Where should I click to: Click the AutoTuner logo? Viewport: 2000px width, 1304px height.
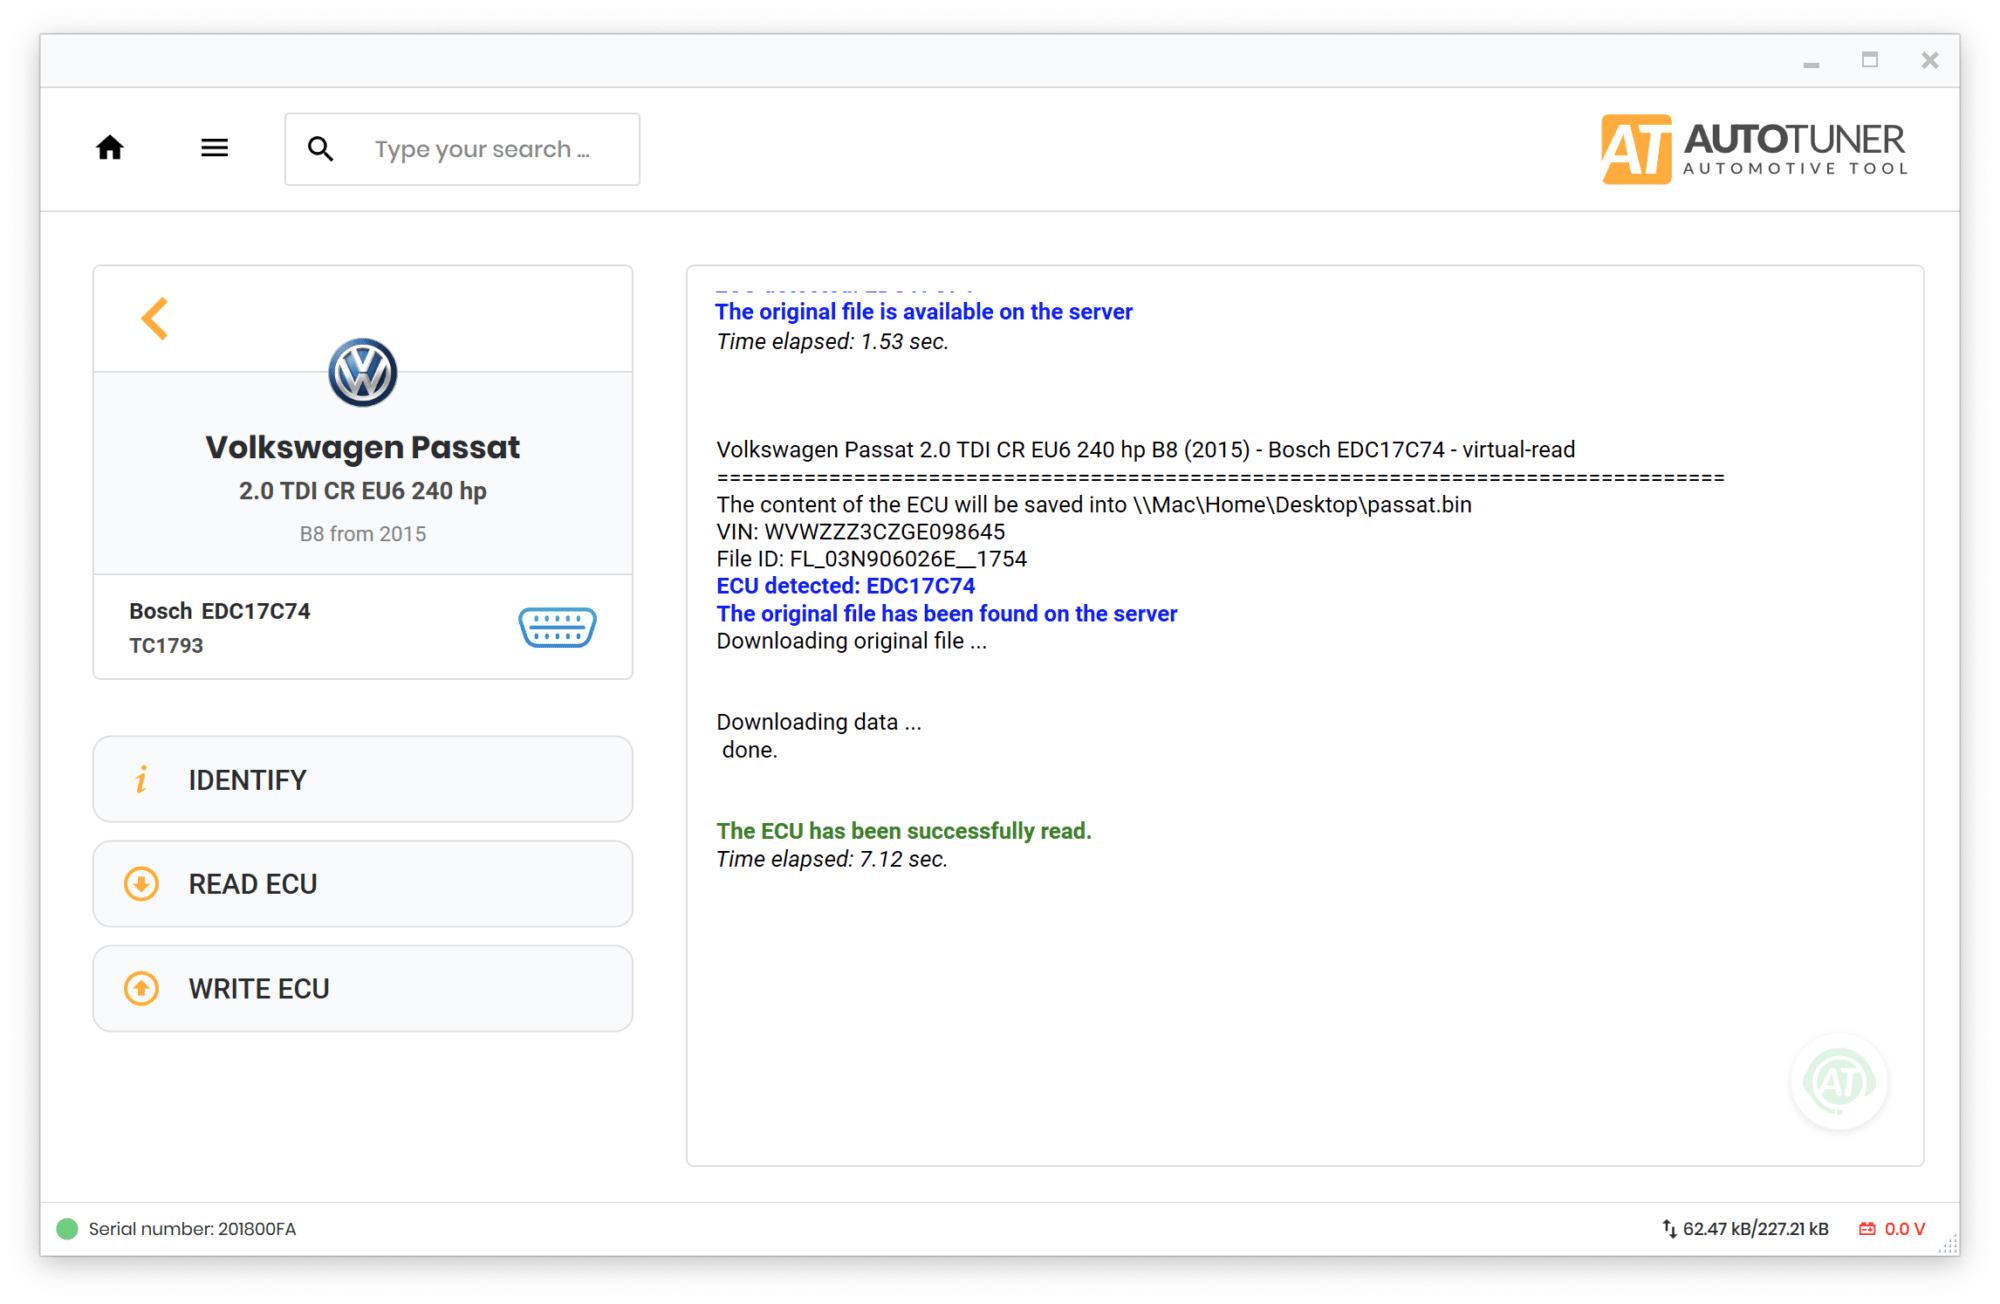1755,148
